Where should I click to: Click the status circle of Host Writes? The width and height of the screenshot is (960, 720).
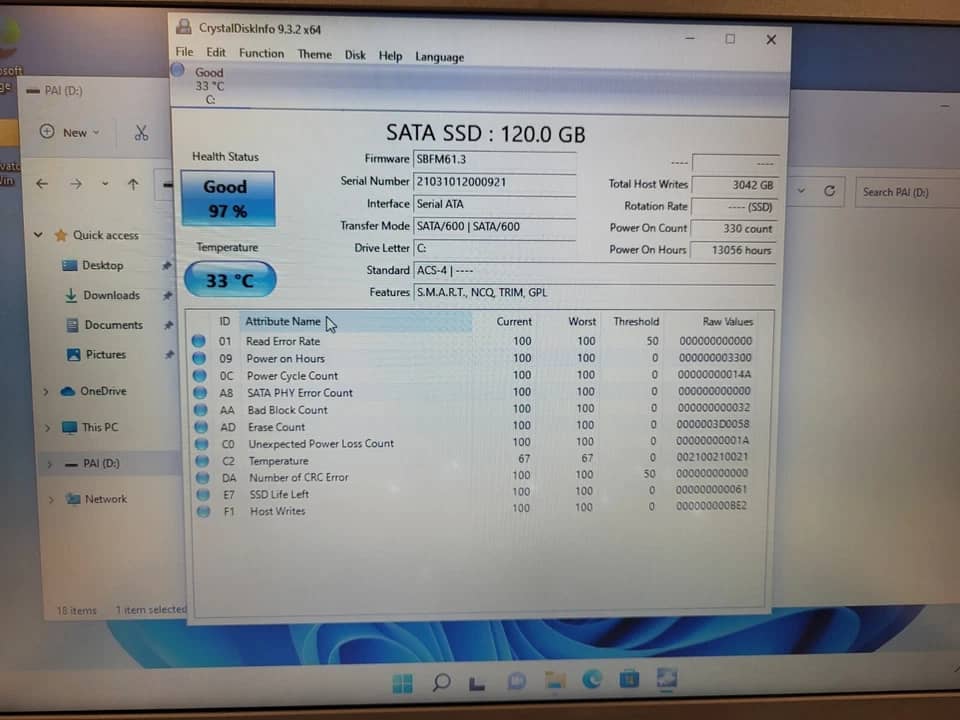pos(204,511)
